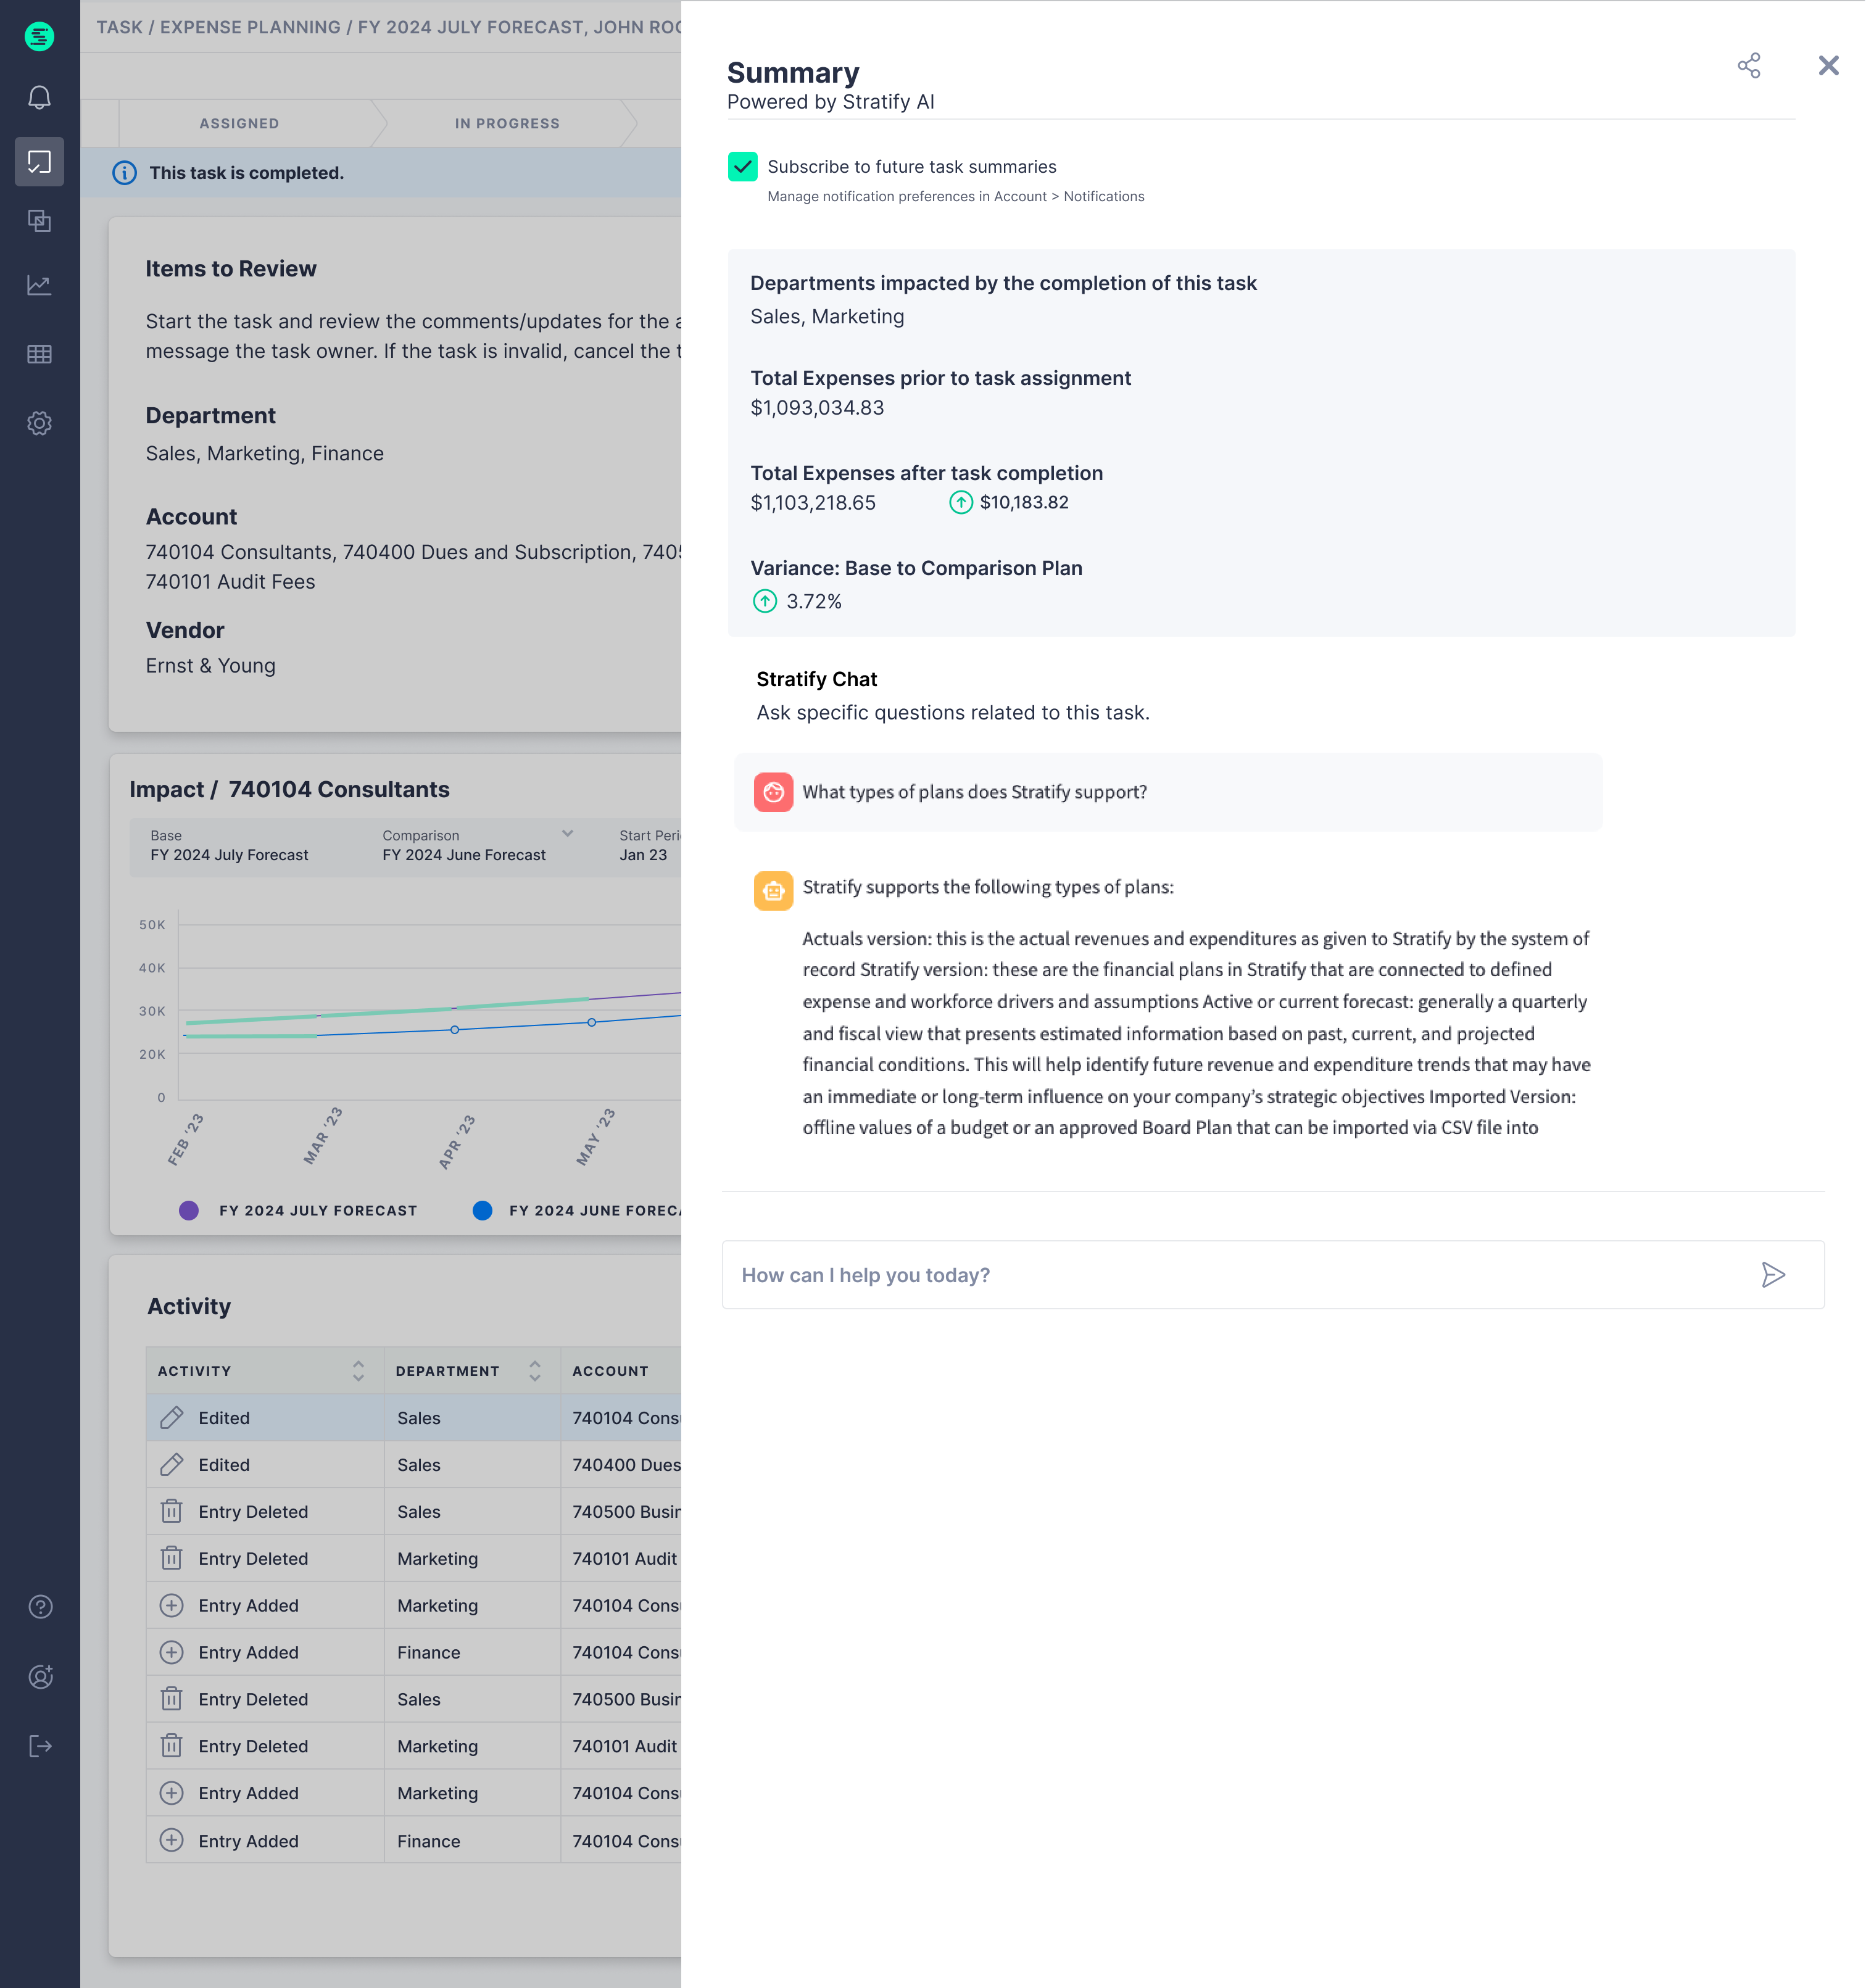
Task: Switch to the Assigned tab
Action: tap(239, 123)
